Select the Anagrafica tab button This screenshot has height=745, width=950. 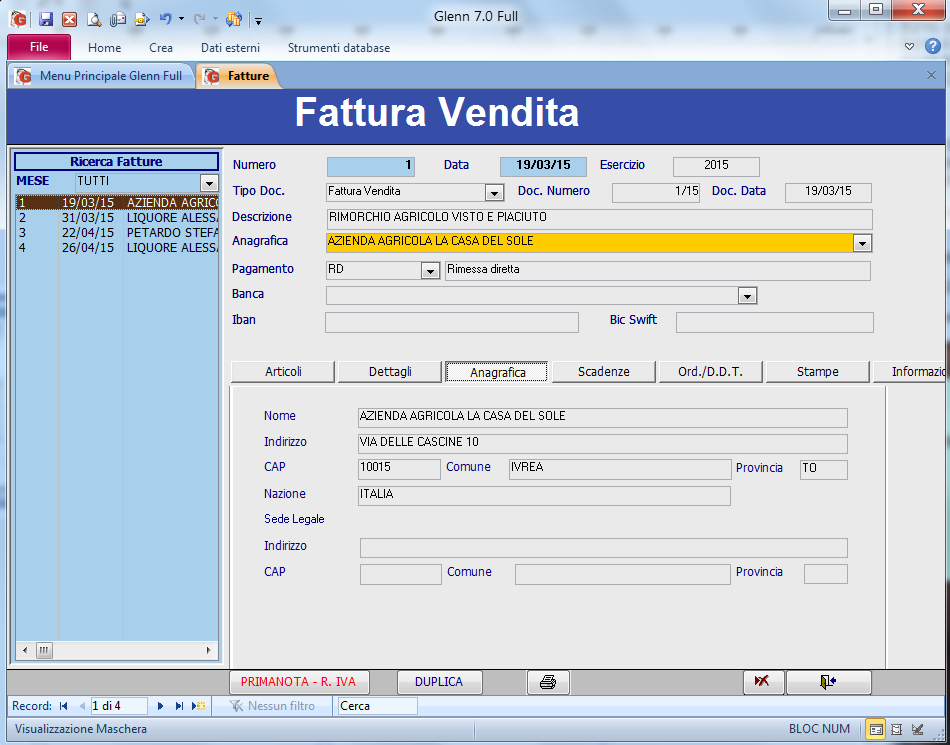497,372
